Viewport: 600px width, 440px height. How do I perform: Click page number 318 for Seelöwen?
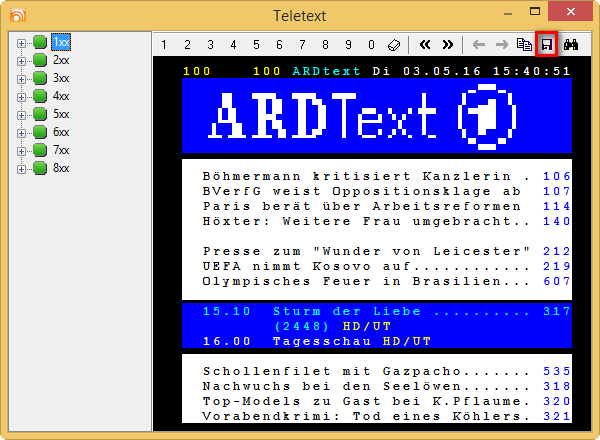pyautogui.click(x=557, y=386)
